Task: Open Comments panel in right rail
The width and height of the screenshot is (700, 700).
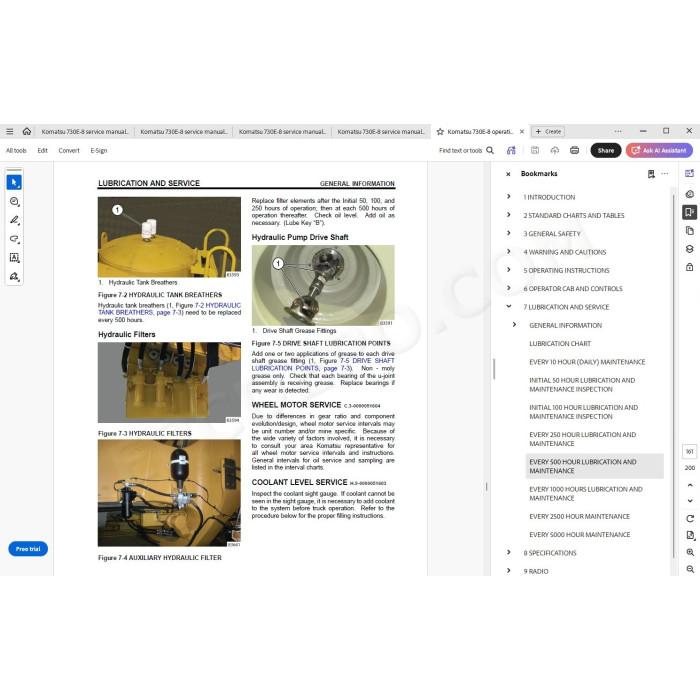Action: tap(690, 194)
